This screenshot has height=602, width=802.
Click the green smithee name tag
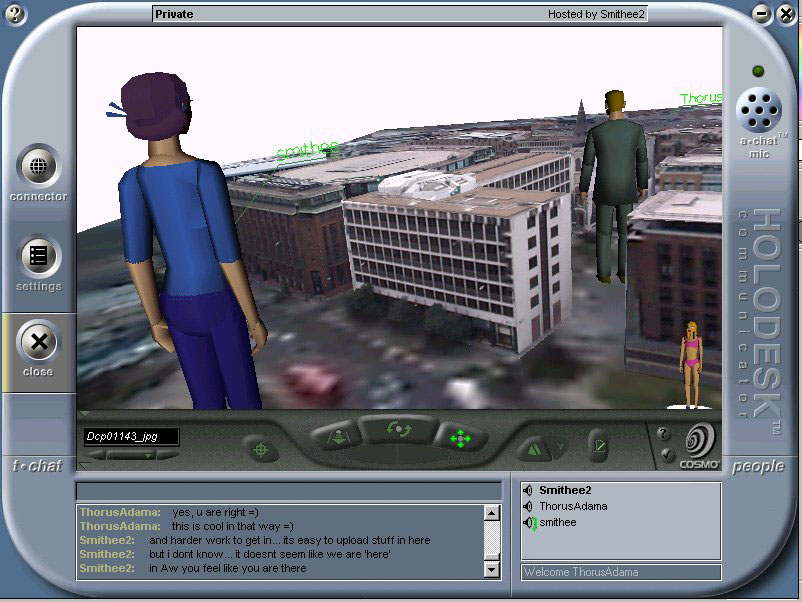click(307, 150)
